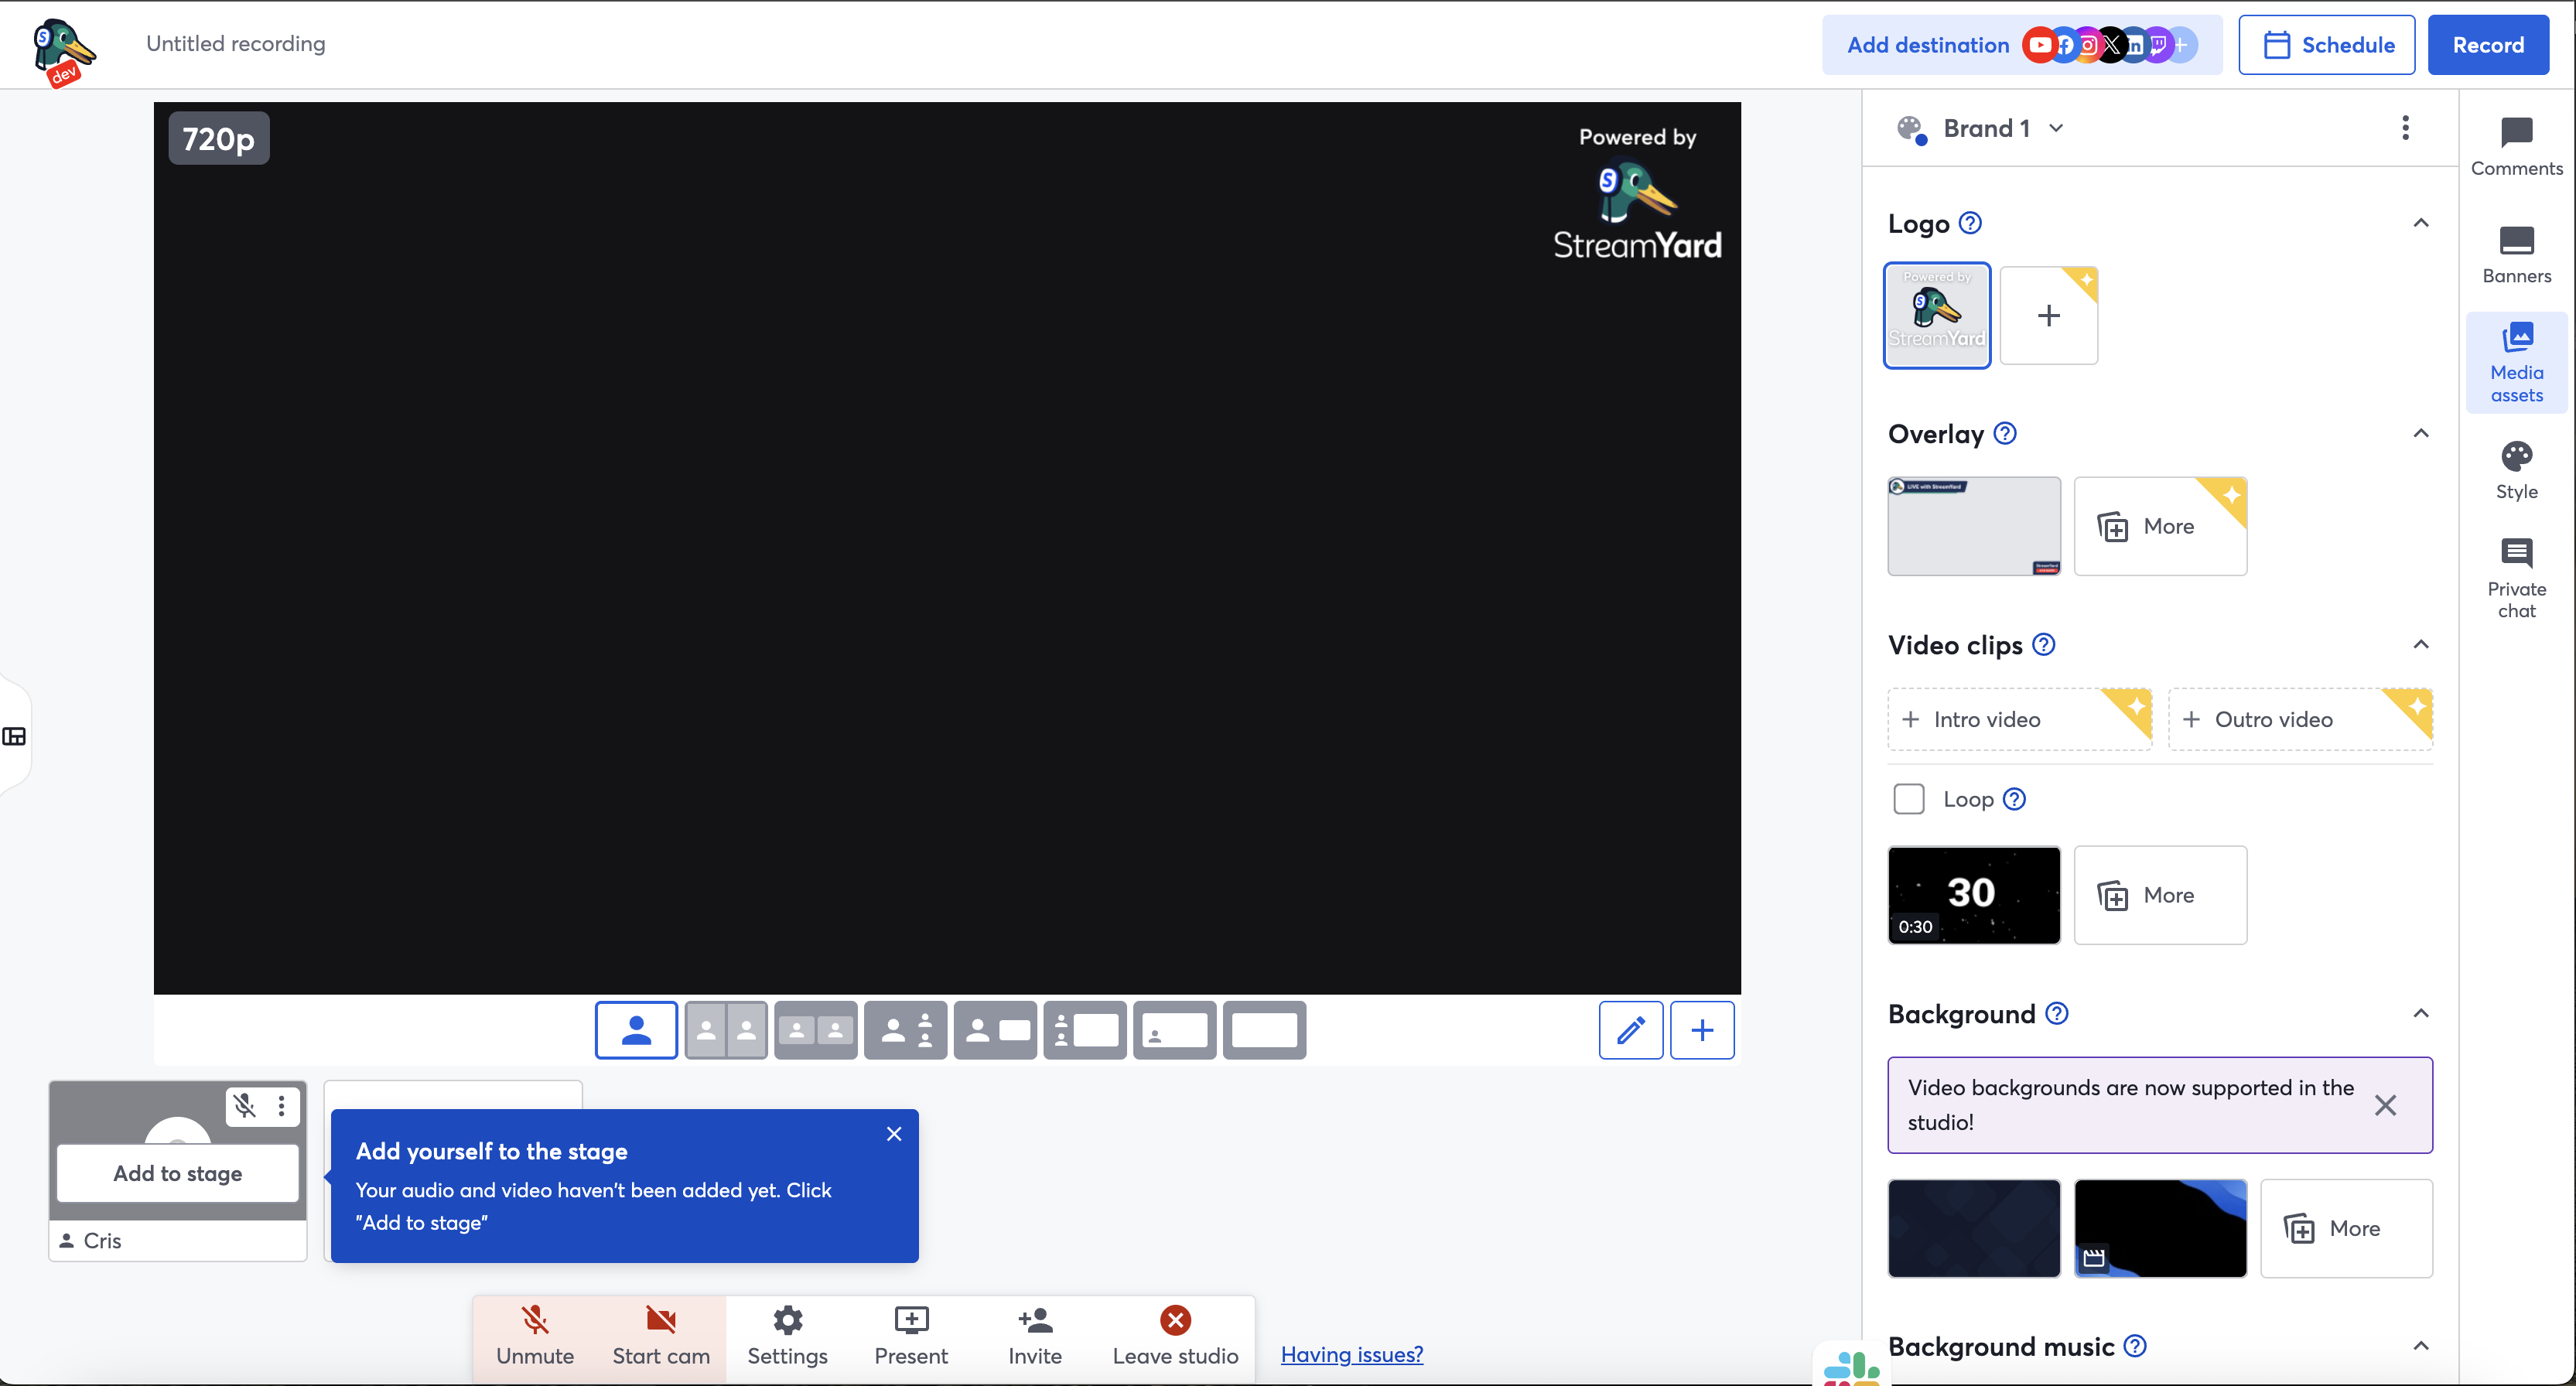Collapse the Background music section
Screen dimensions: 2576x1386
(2421, 1346)
